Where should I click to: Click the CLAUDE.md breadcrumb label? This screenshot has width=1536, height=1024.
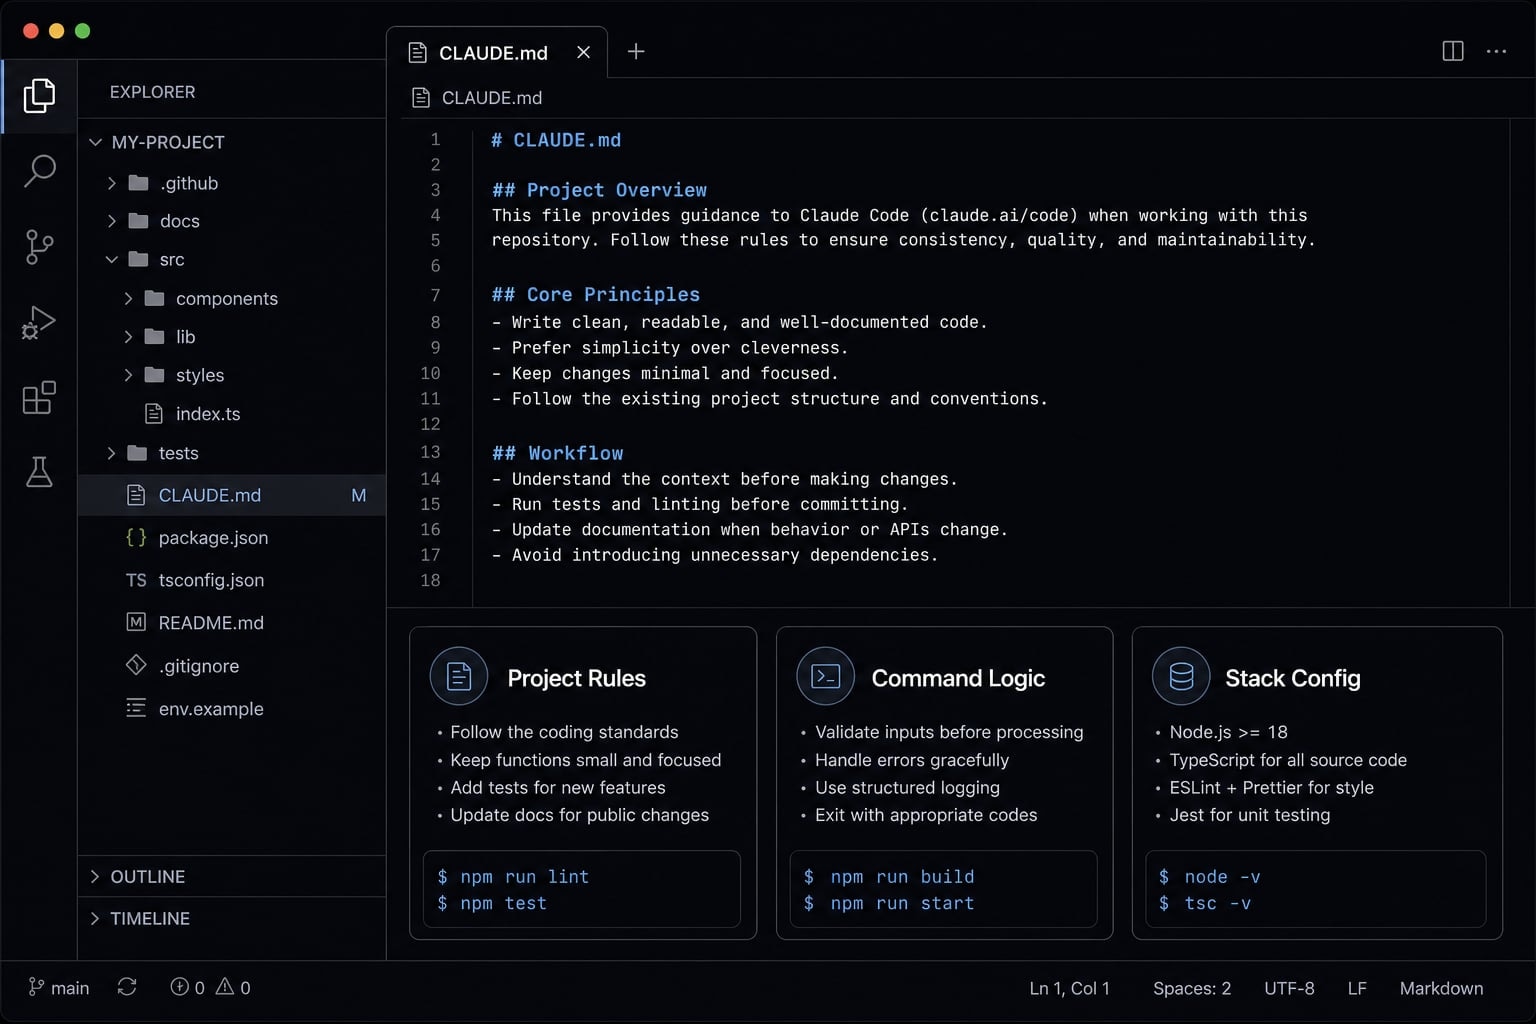pyautogui.click(x=492, y=97)
